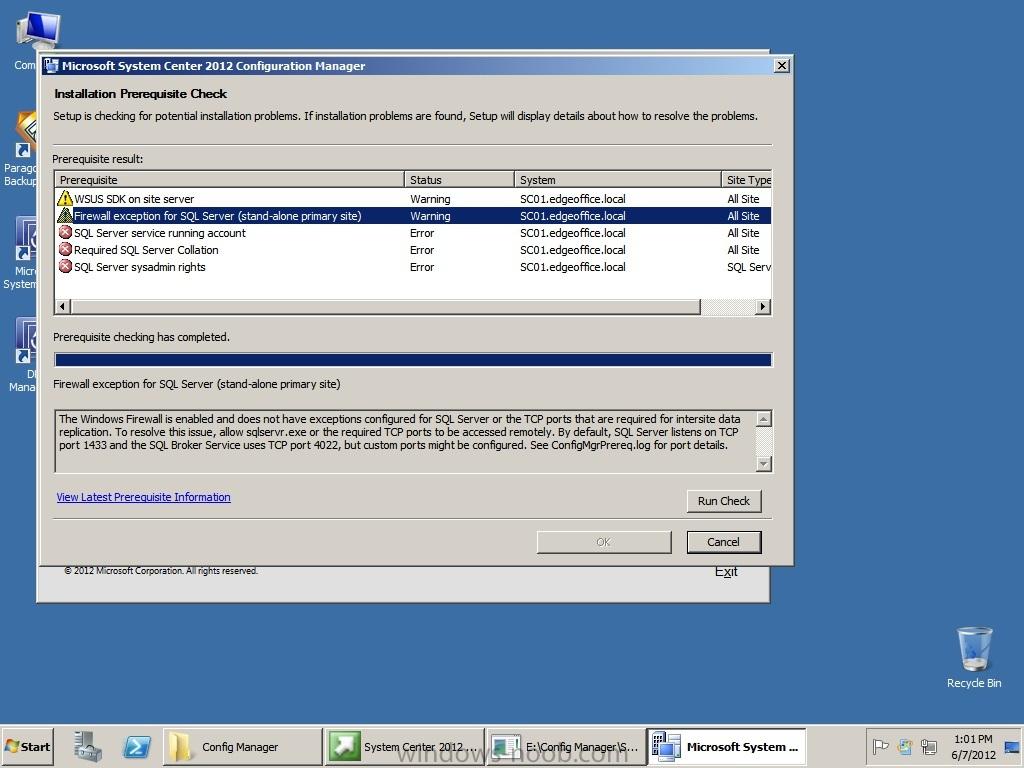
Task: Launch Windows PowerShell from the taskbar
Action: [137, 746]
